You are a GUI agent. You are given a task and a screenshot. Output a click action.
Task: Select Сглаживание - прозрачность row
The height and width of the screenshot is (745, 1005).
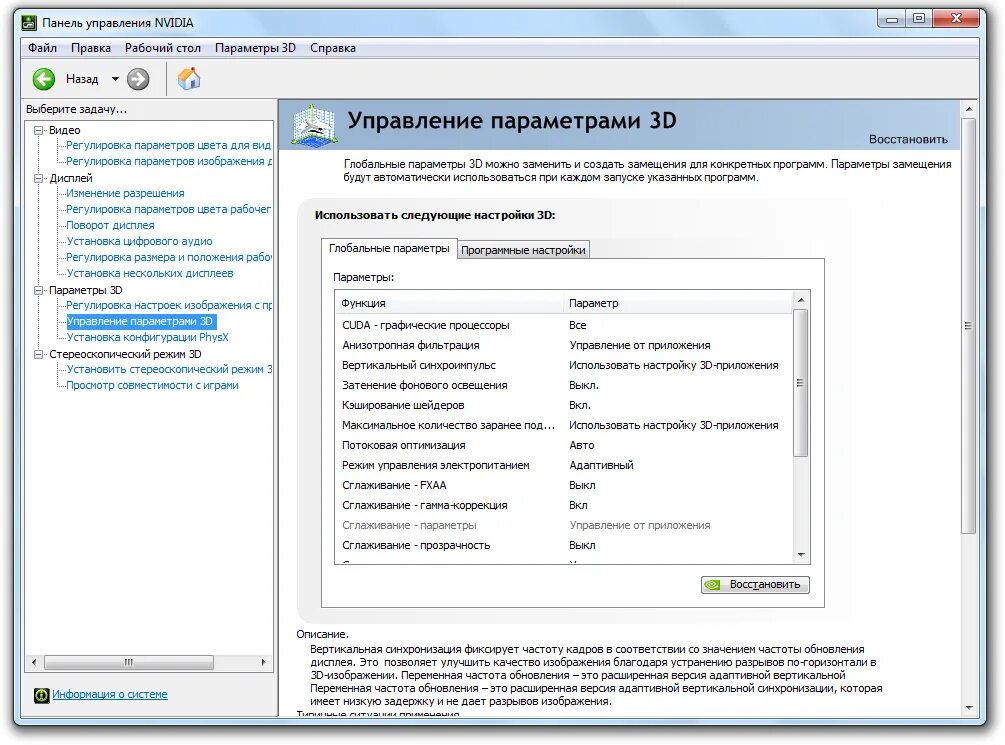[563, 546]
